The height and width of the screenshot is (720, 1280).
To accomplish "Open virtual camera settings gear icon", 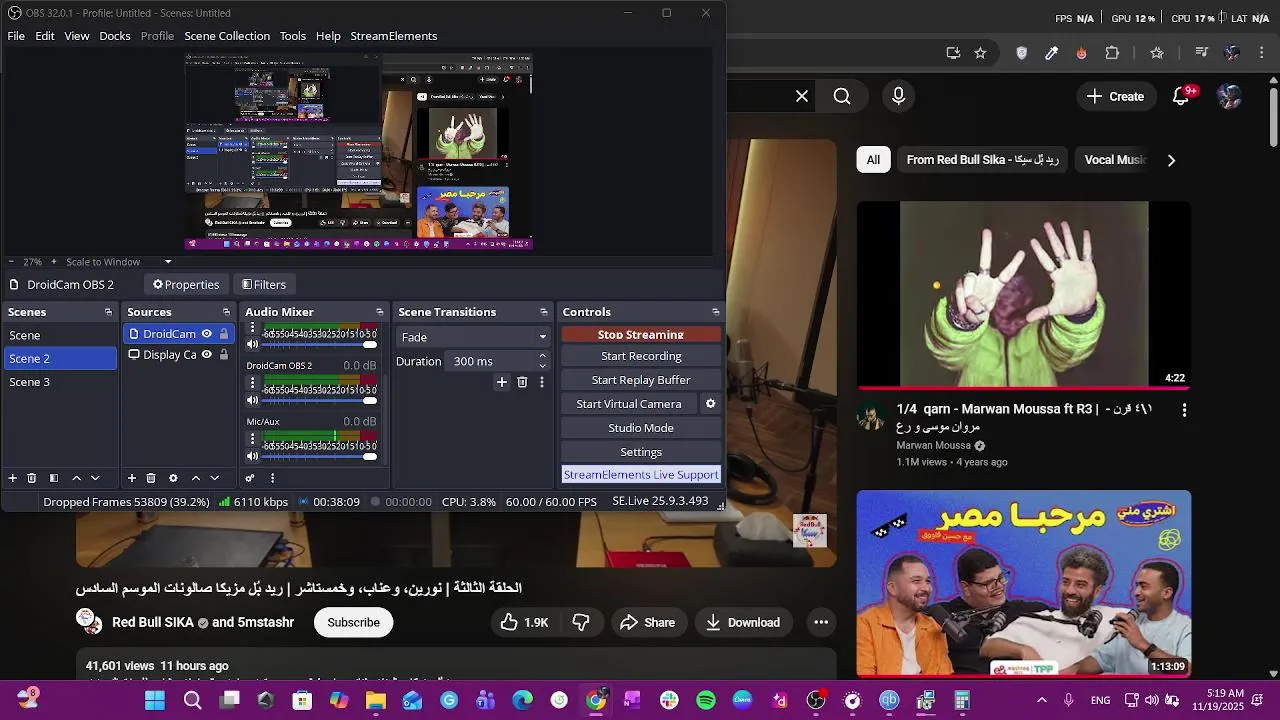I will click(x=711, y=404).
